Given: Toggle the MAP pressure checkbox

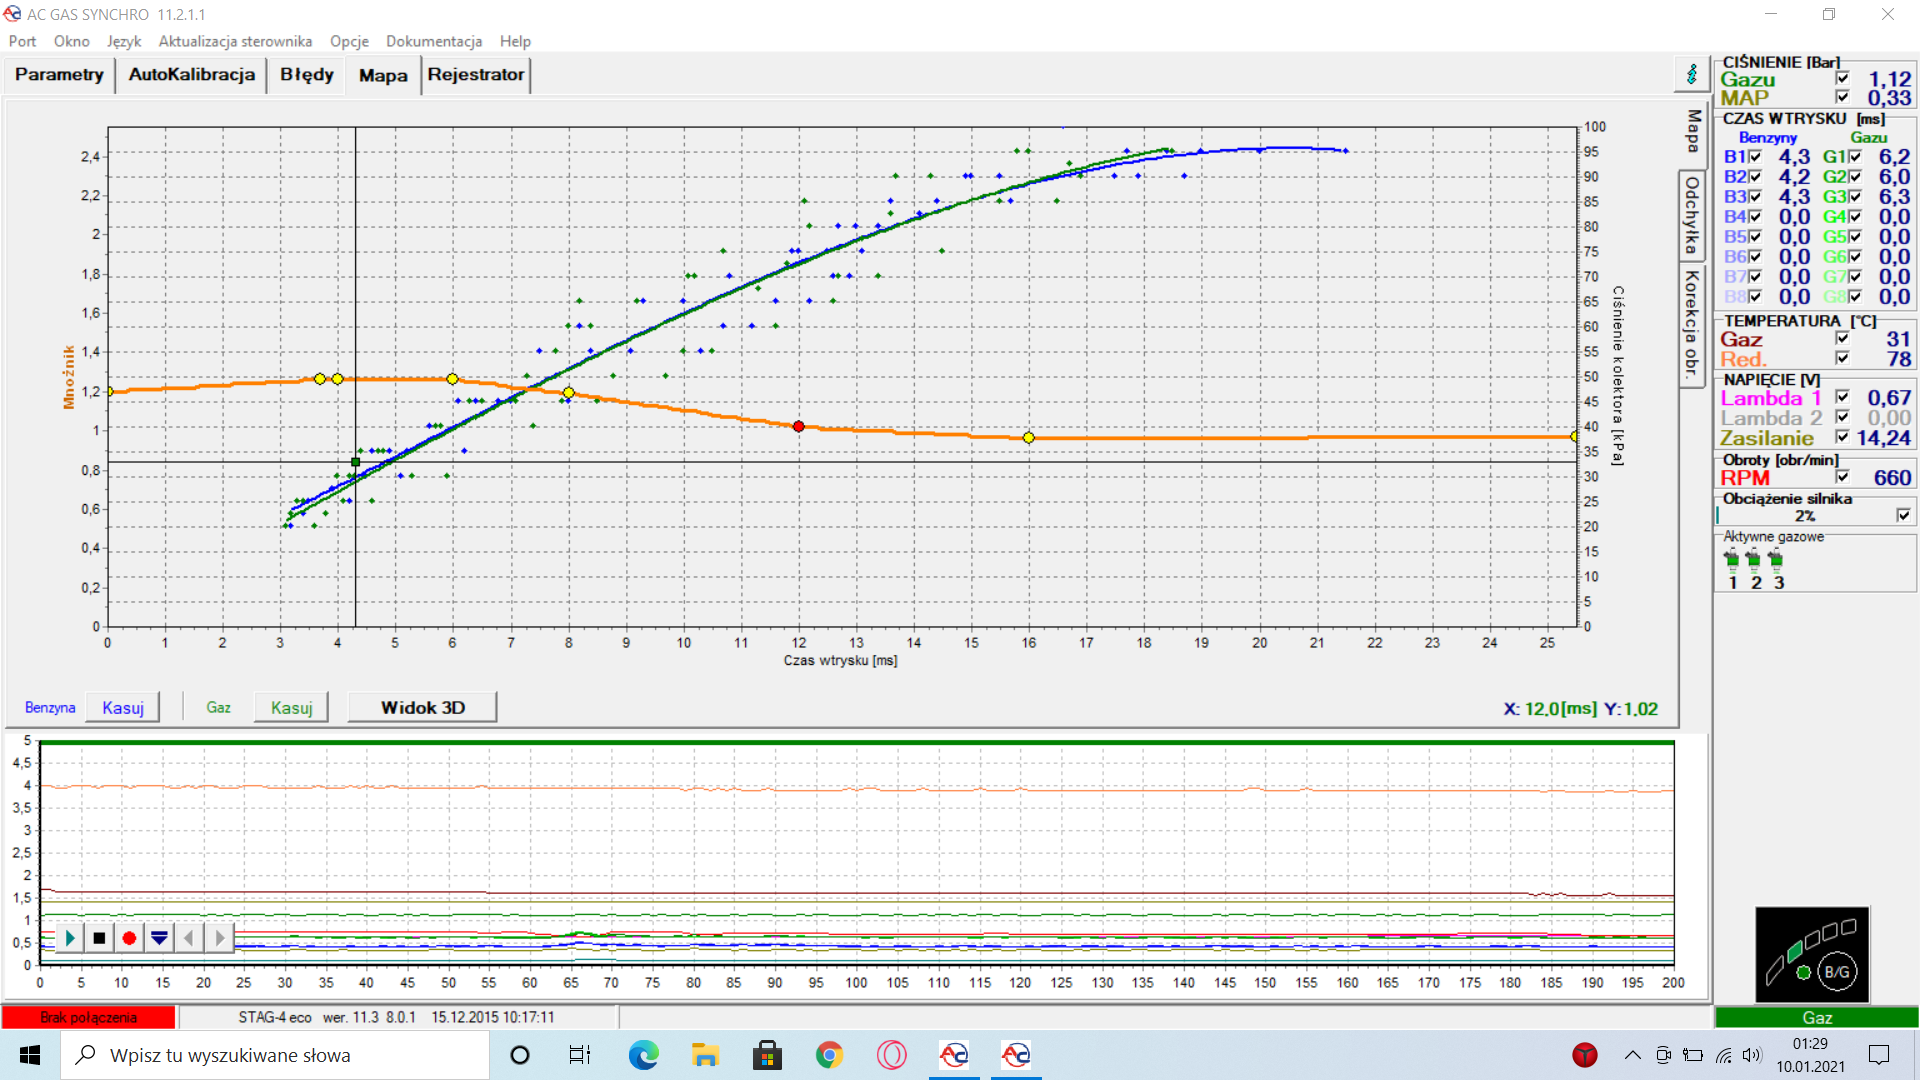Looking at the screenshot, I should 1842,97.
